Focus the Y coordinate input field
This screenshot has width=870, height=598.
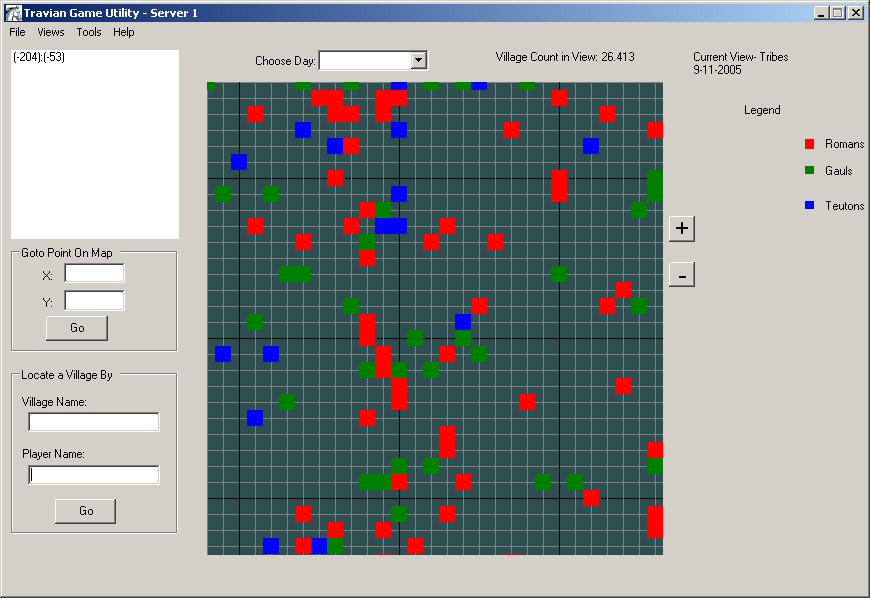(94, 301)
